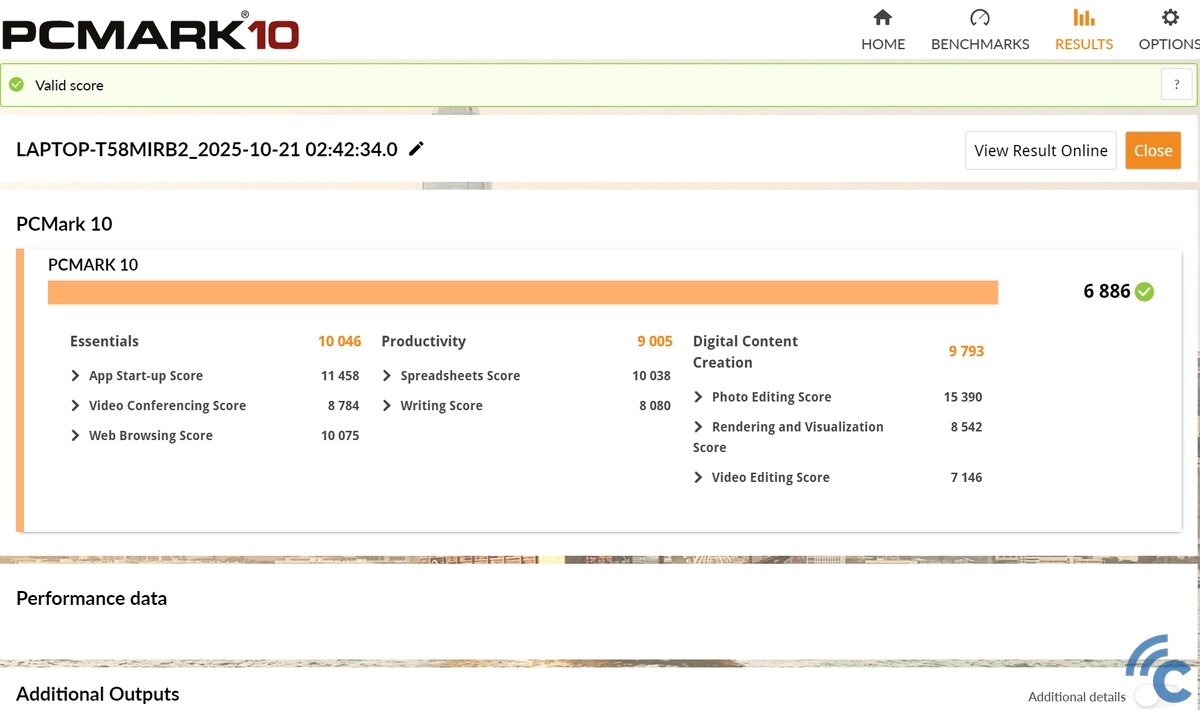Click the orange PCMark 10 score bar
The height and width of the screenshot is (710, 1200).
522,292
